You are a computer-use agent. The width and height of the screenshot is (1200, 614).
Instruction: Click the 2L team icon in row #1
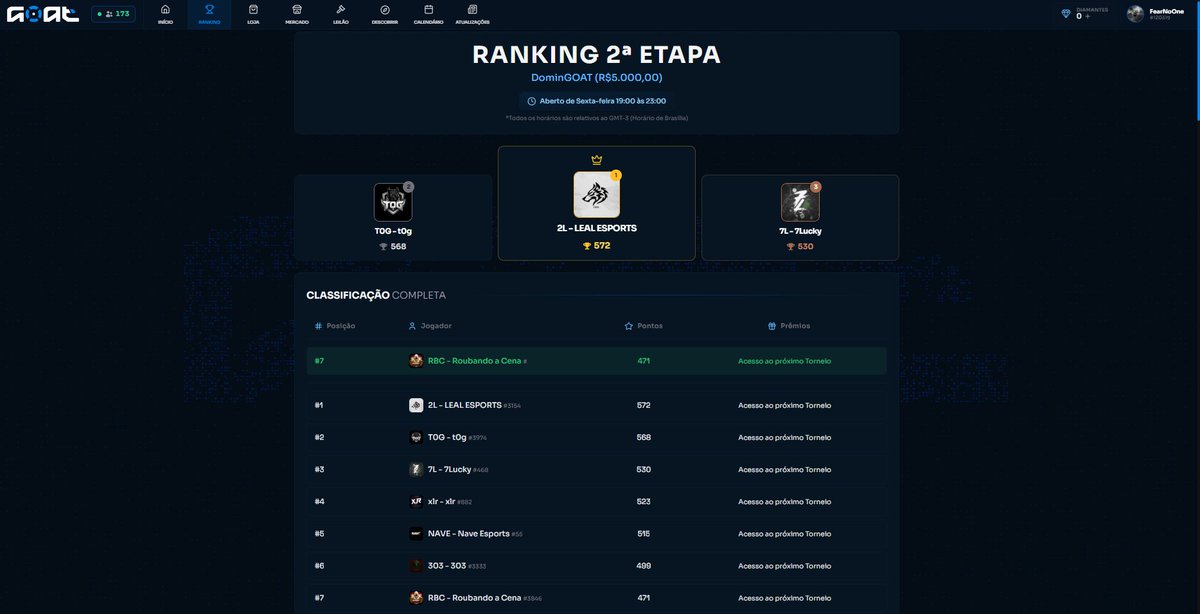(x=416, y=405)
